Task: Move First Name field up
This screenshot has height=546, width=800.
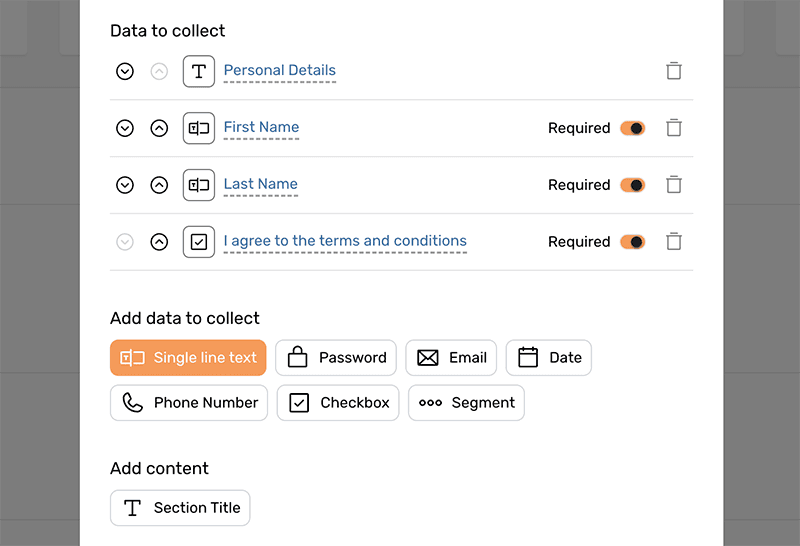Action: 159,128
